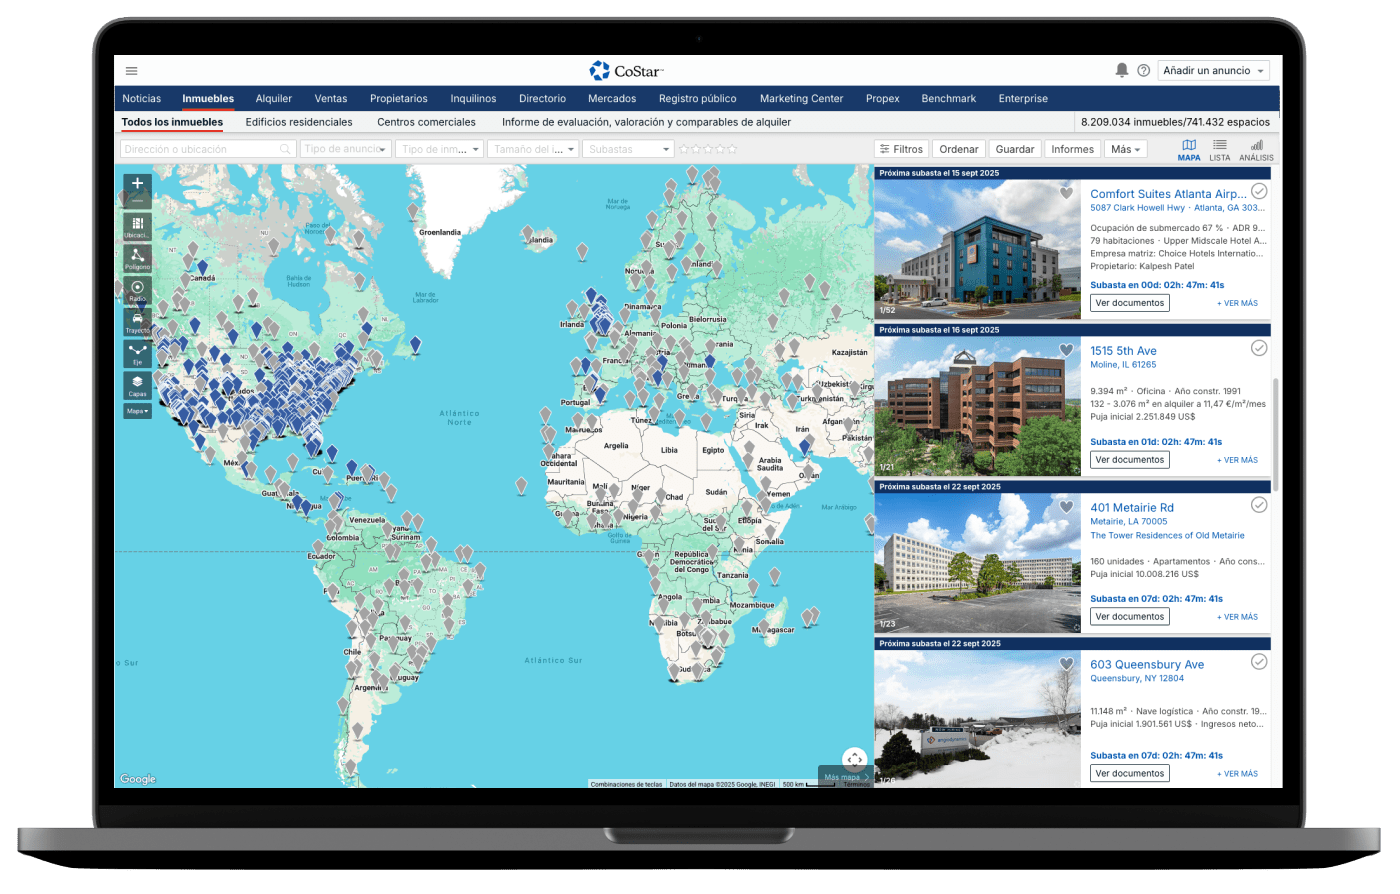Favorite Comfort Suites Atlanta with heart icon

click(x=1066, y=193)
